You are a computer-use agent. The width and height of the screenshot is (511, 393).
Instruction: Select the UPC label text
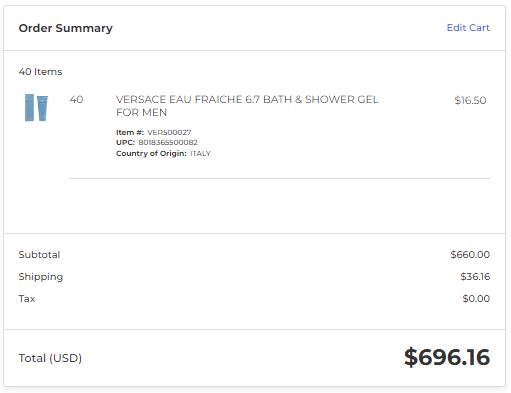[125, 142]
